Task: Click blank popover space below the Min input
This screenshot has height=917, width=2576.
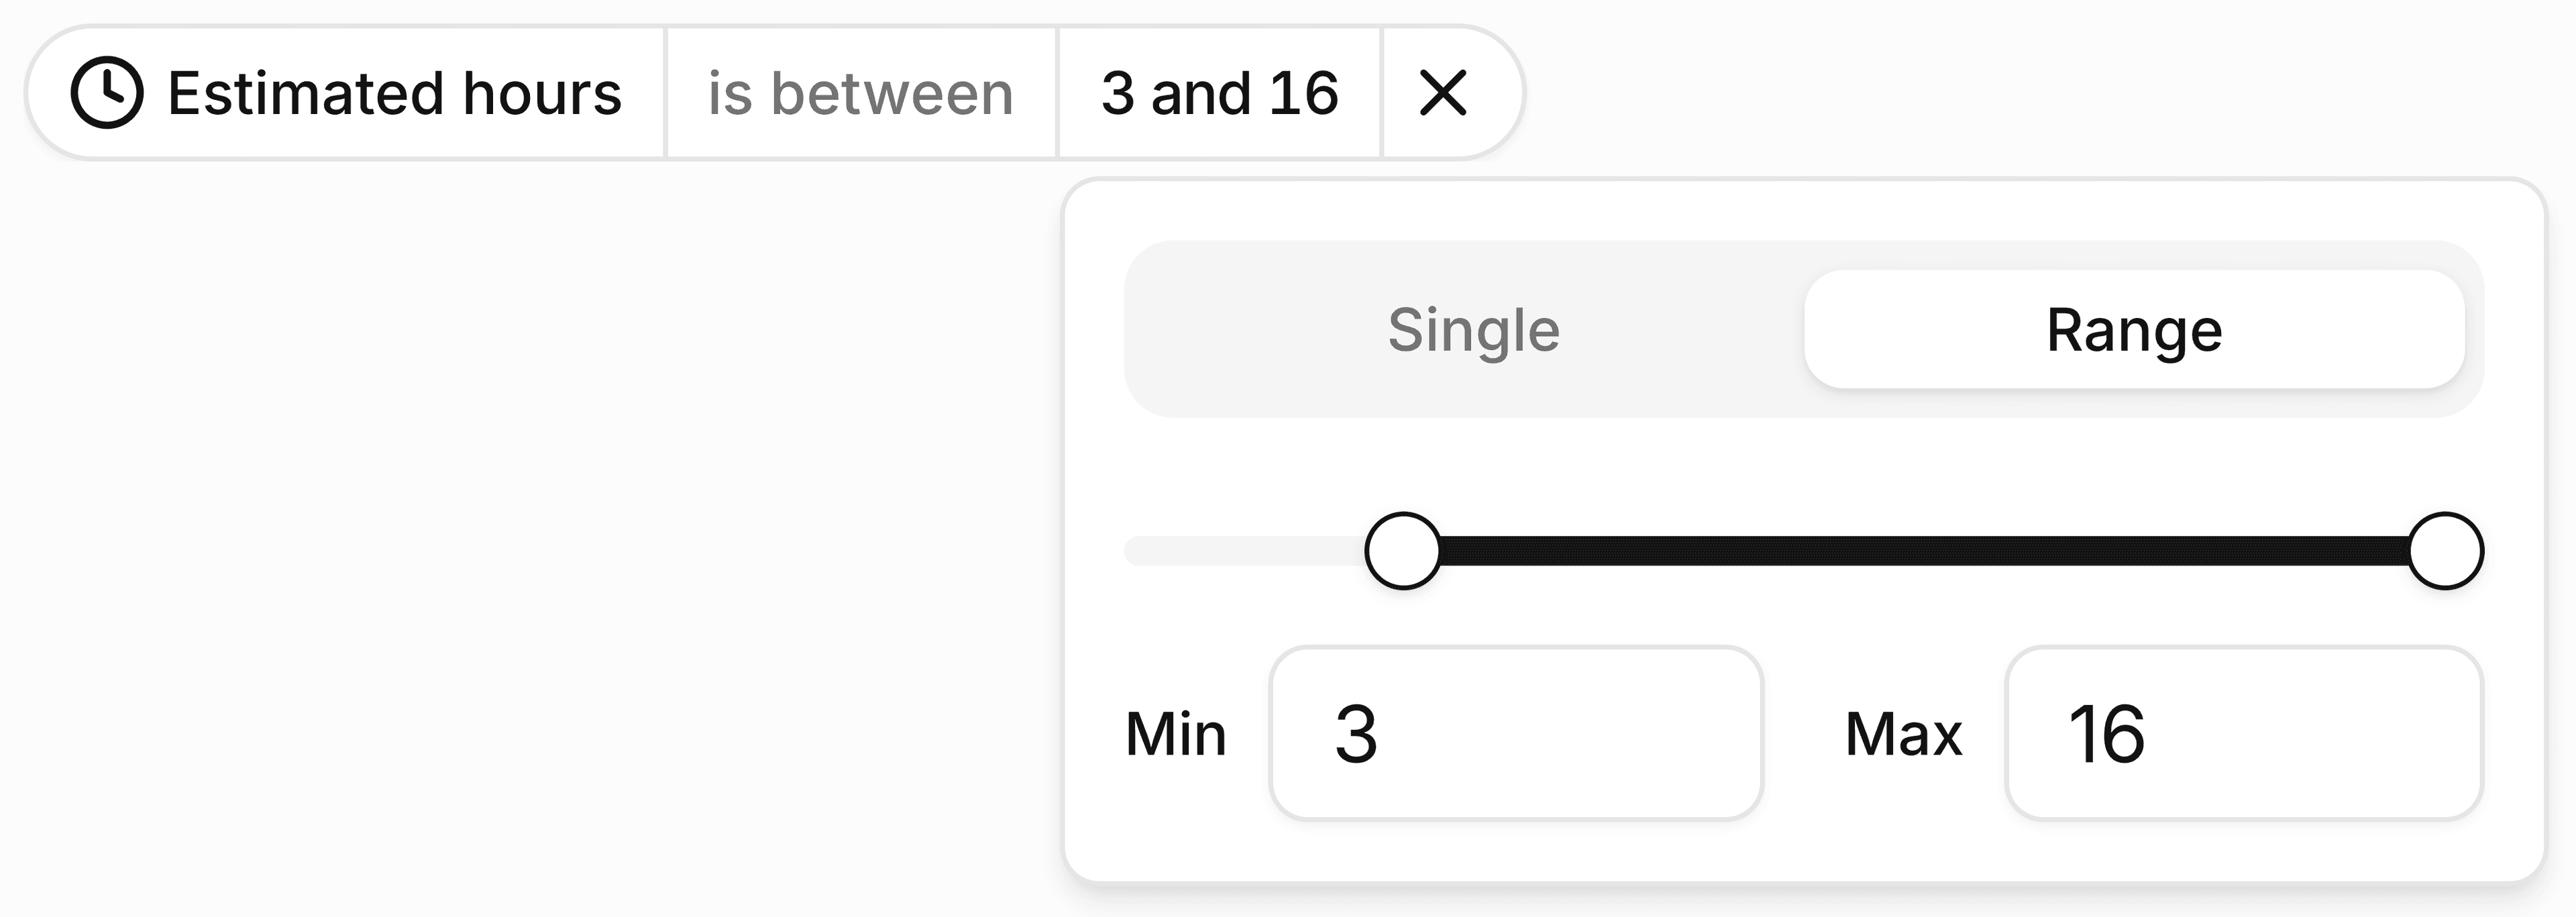Action: [x=1515, y=852]
